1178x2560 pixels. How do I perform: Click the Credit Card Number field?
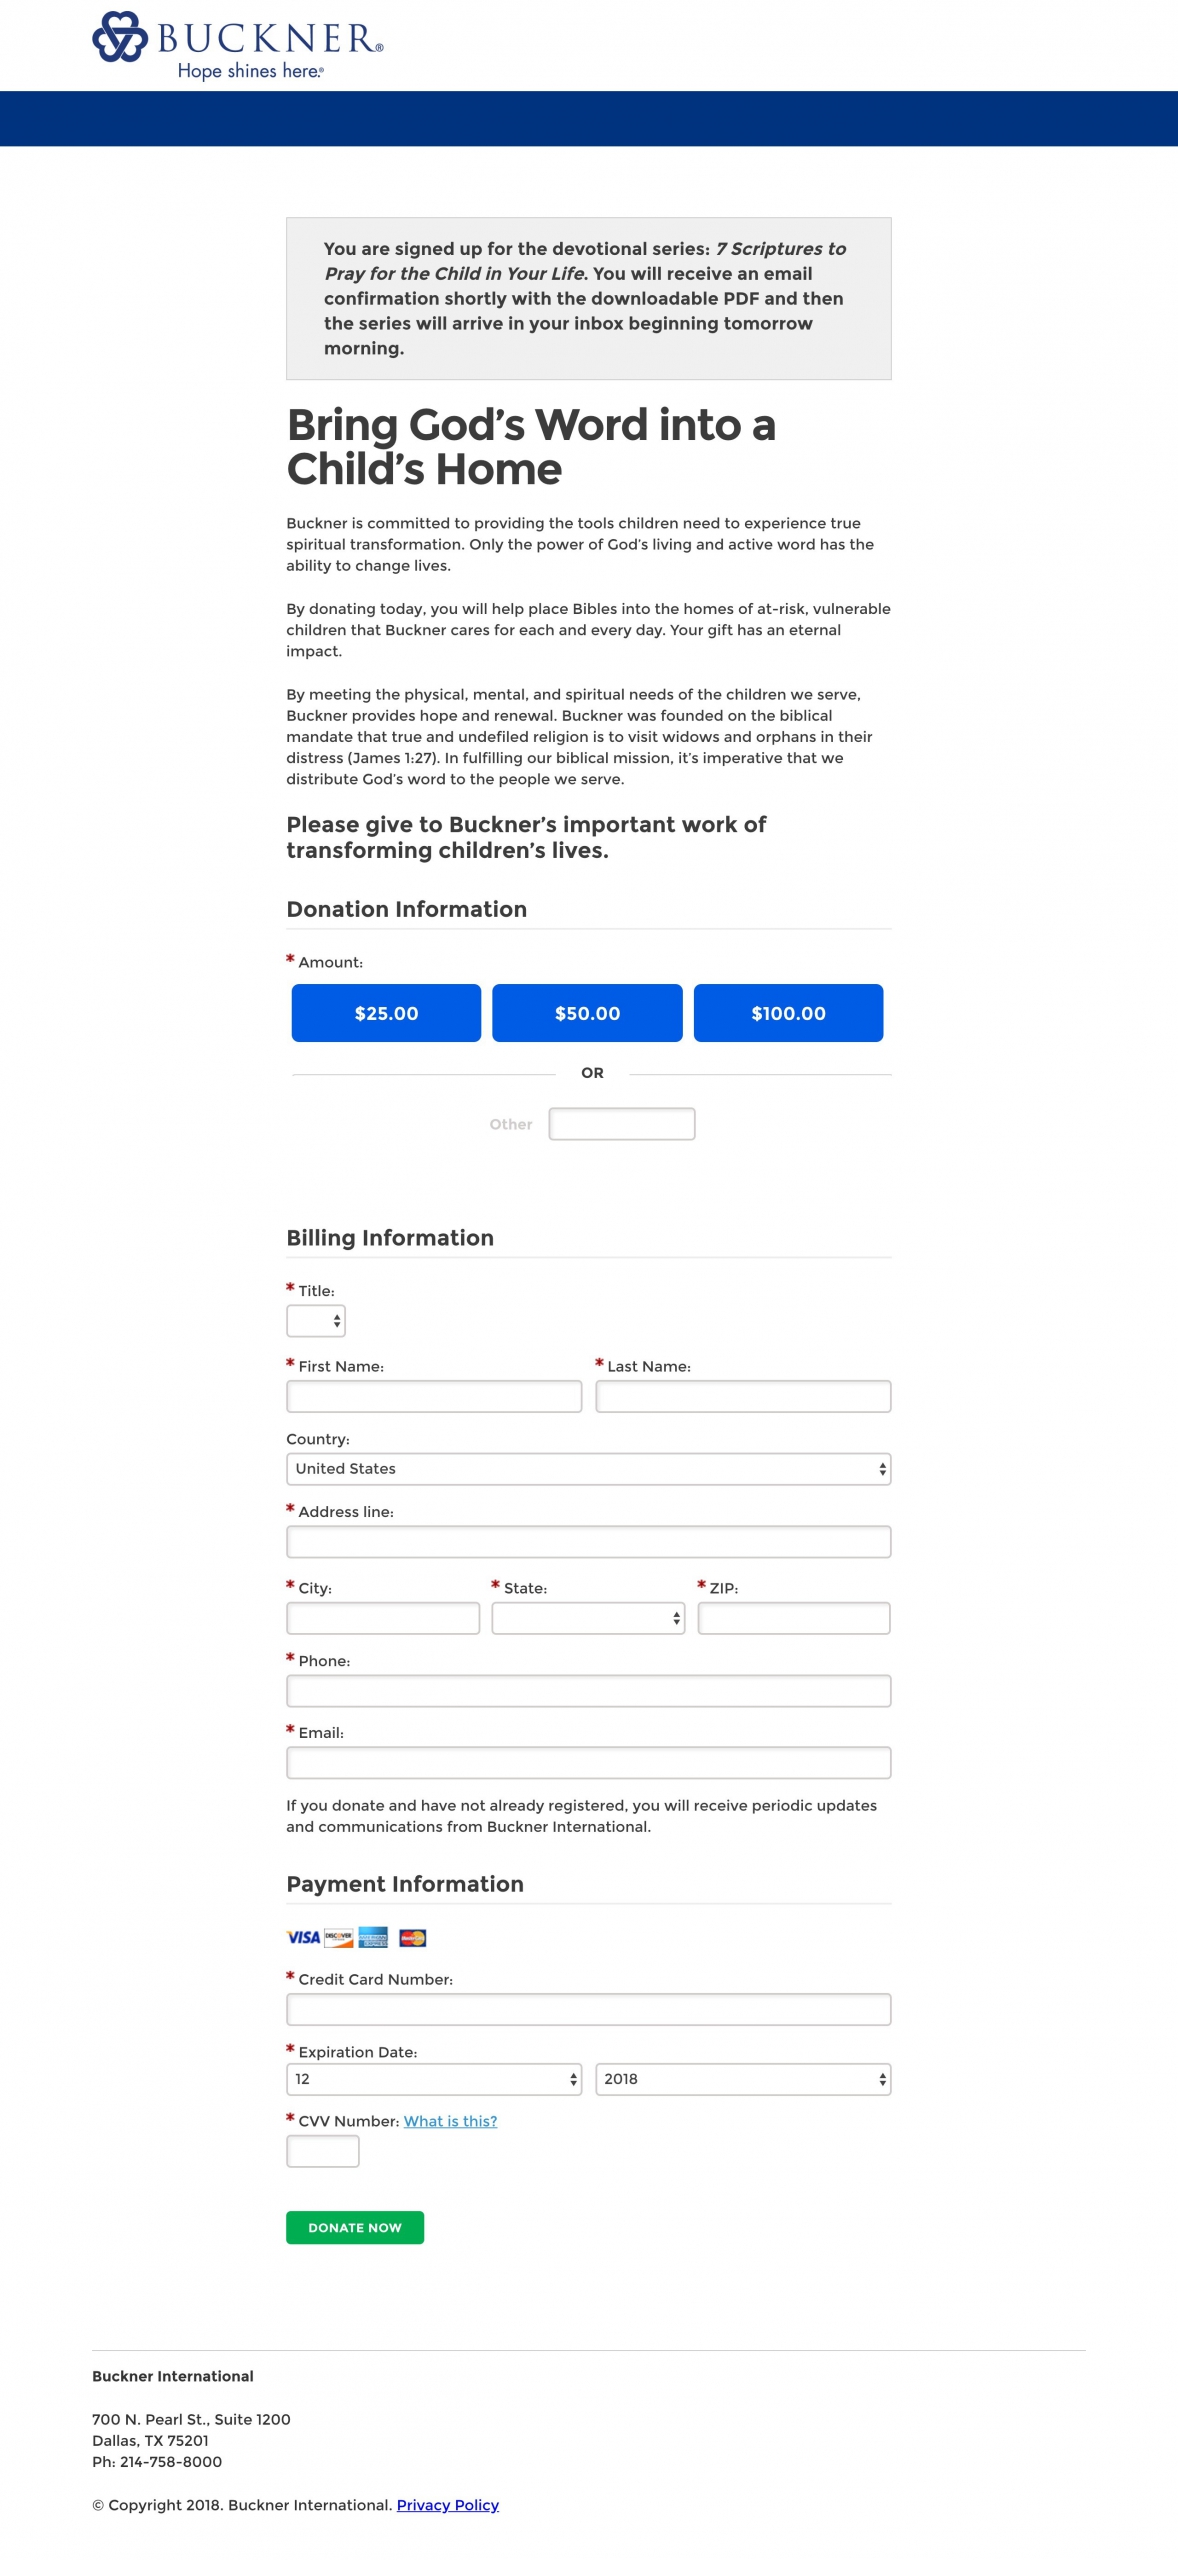(x=588, y=2009)
